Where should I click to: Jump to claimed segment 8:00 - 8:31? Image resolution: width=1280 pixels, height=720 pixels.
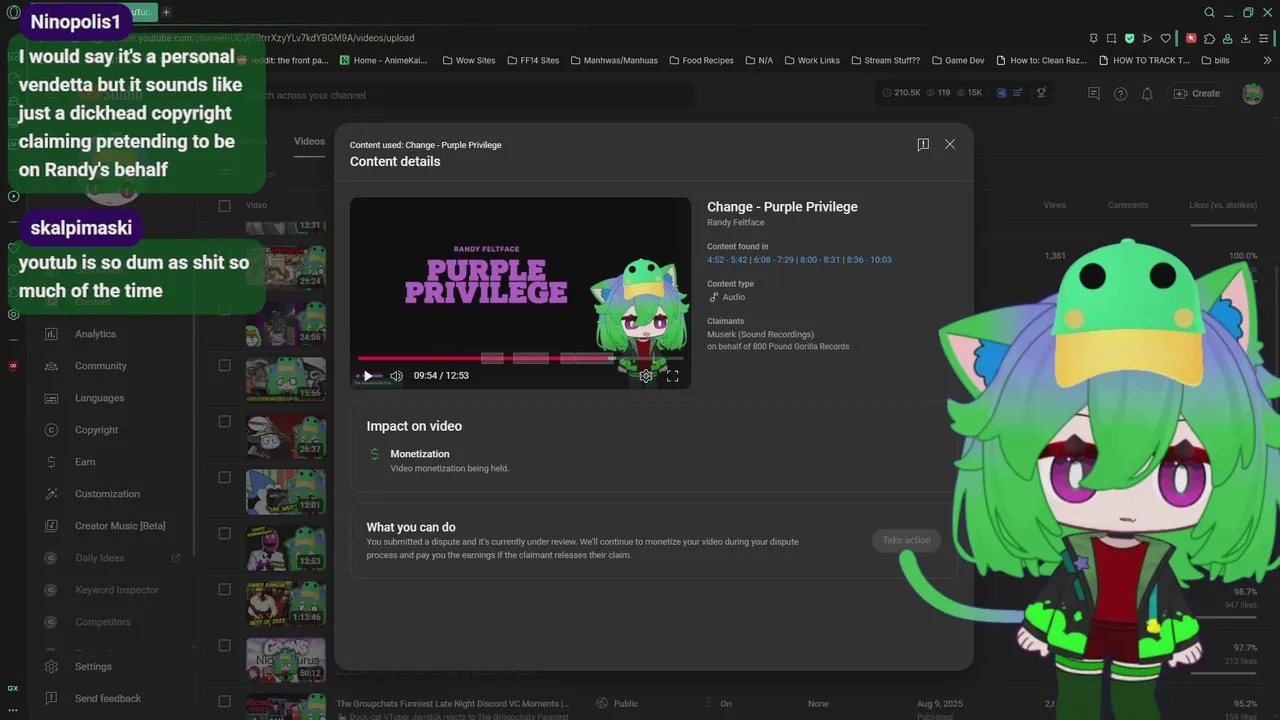[x=820, y=260]
